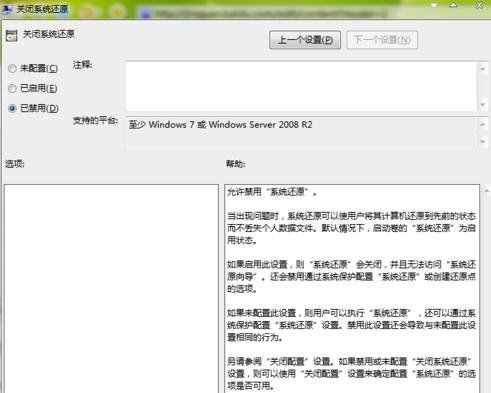Close the 关闭系统还原 dialog window

480,6
